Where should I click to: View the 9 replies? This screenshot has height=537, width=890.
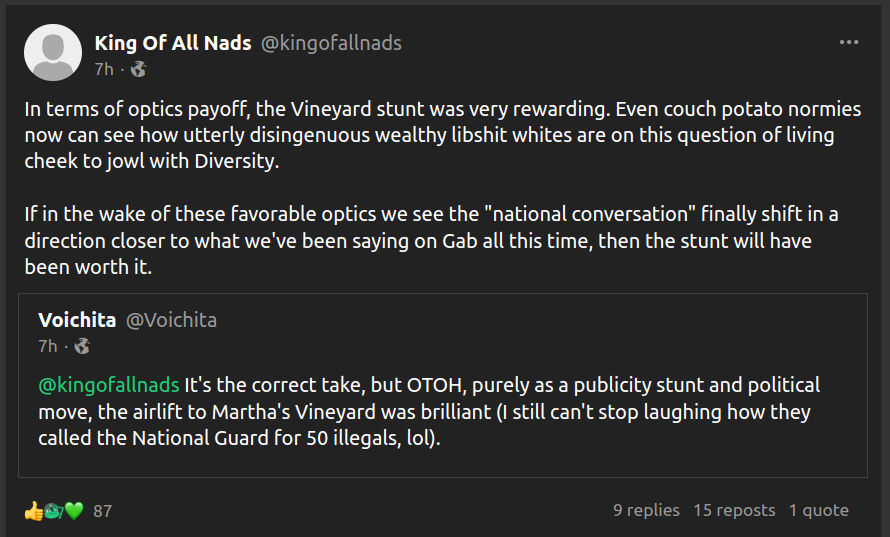[646, 510]
